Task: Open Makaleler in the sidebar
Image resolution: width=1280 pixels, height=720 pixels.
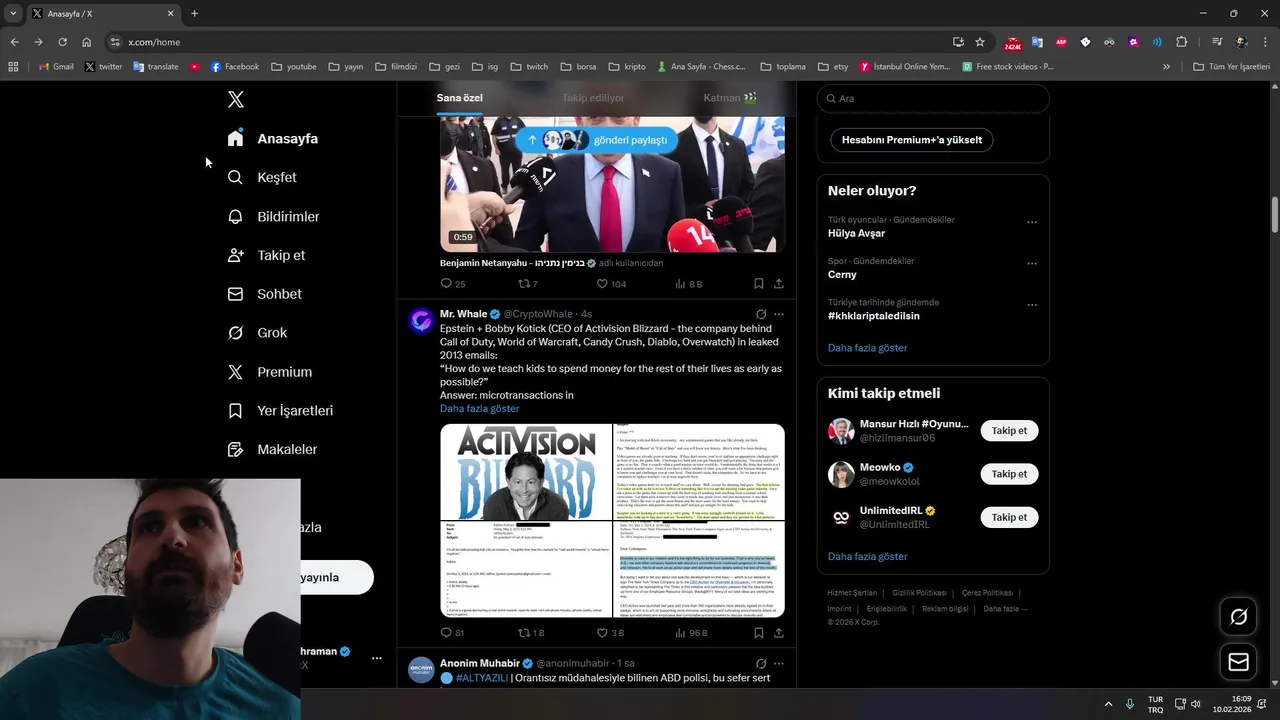Action: [x=272, y=450]
